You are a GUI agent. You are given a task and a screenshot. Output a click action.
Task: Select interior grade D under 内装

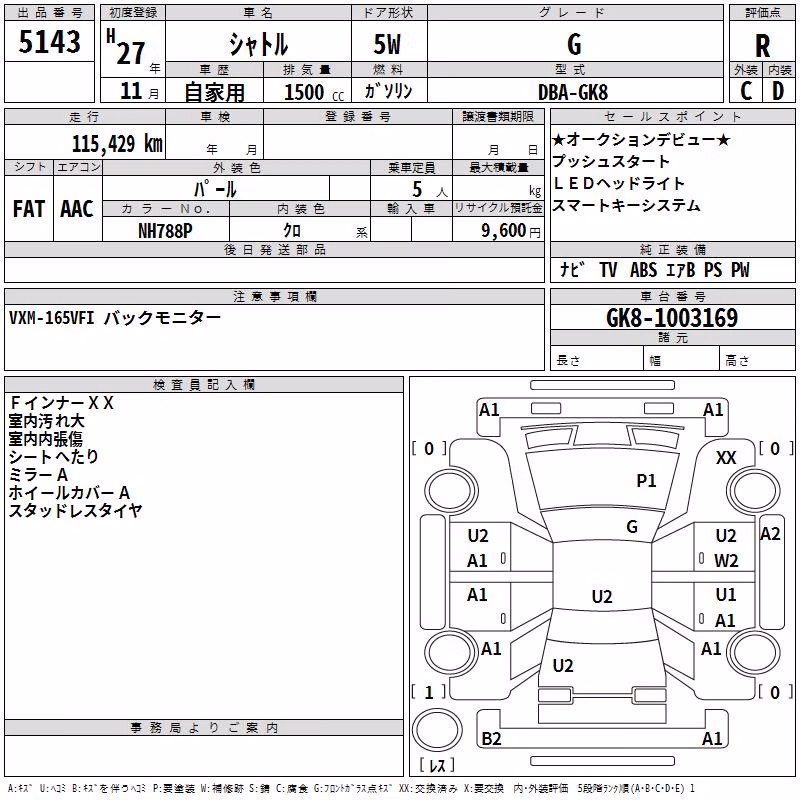(x=778, y=91)
